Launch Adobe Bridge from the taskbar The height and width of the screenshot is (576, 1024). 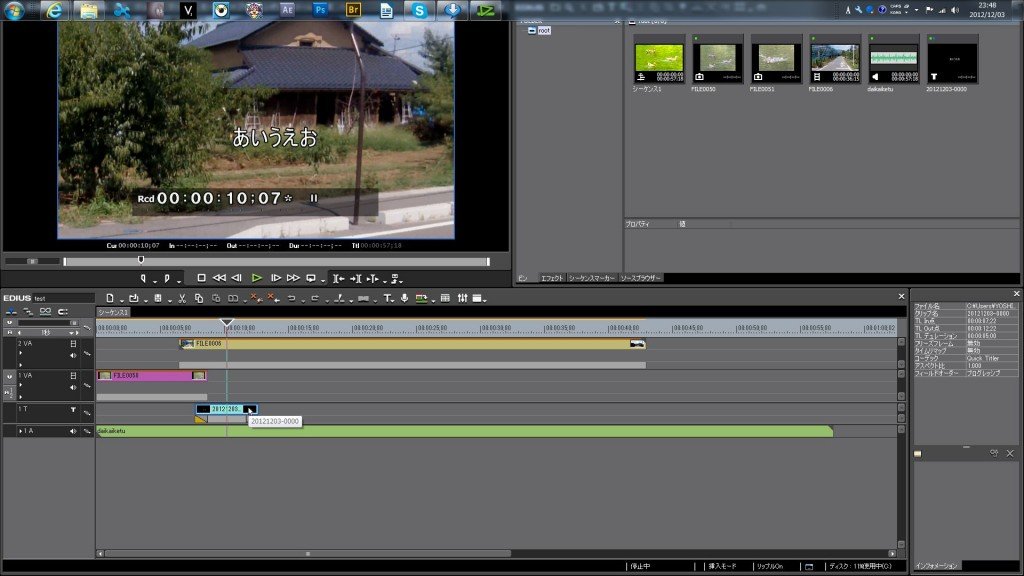[x=353, y=10]
